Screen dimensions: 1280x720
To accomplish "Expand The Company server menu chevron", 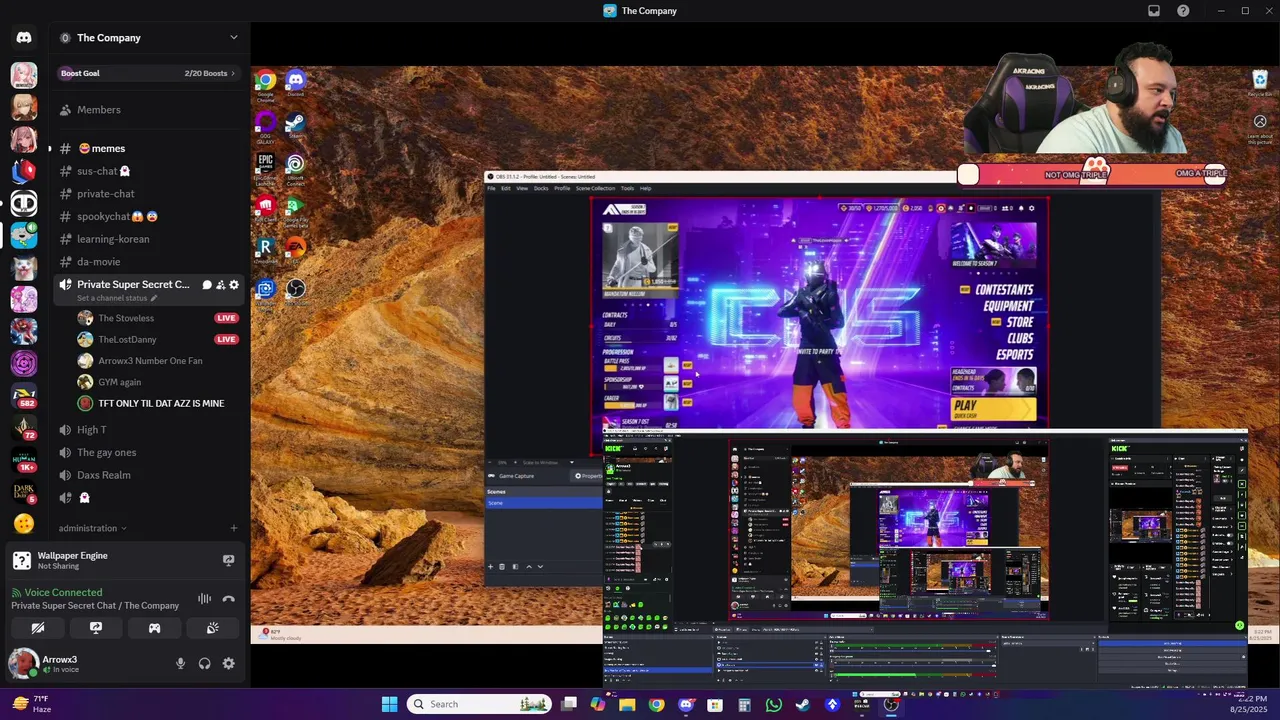I will pos(234,38).
